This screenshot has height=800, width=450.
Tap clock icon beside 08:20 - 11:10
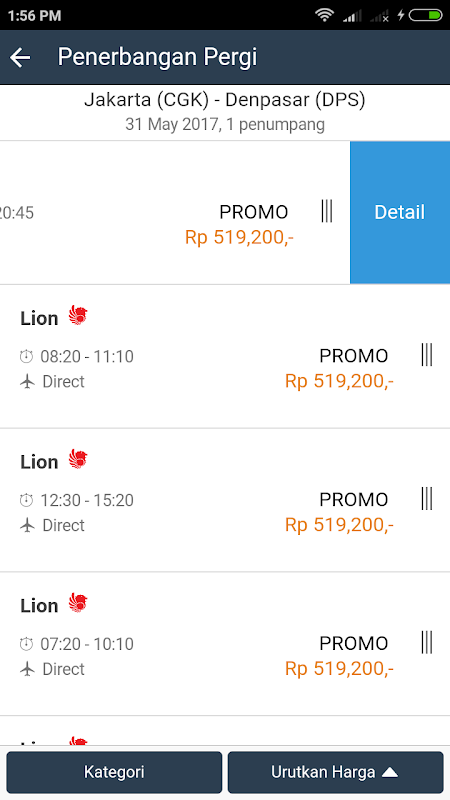(27, 356)
